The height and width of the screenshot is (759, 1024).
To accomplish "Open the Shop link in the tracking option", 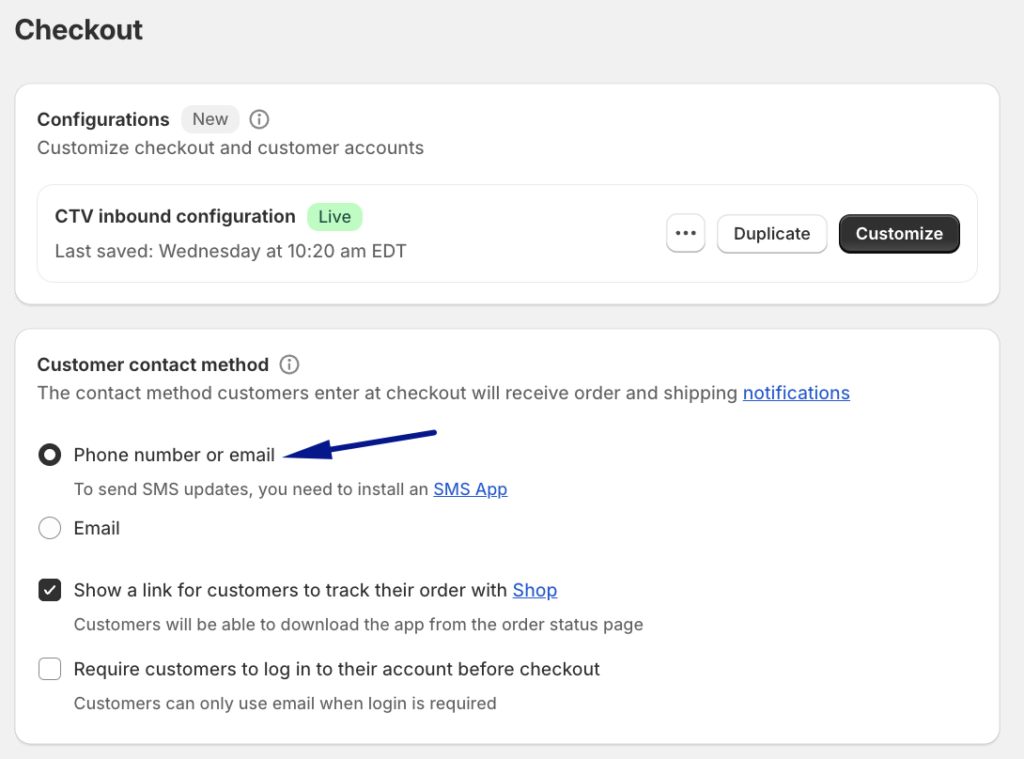I will pyautogui.click(x=534, y=590).
